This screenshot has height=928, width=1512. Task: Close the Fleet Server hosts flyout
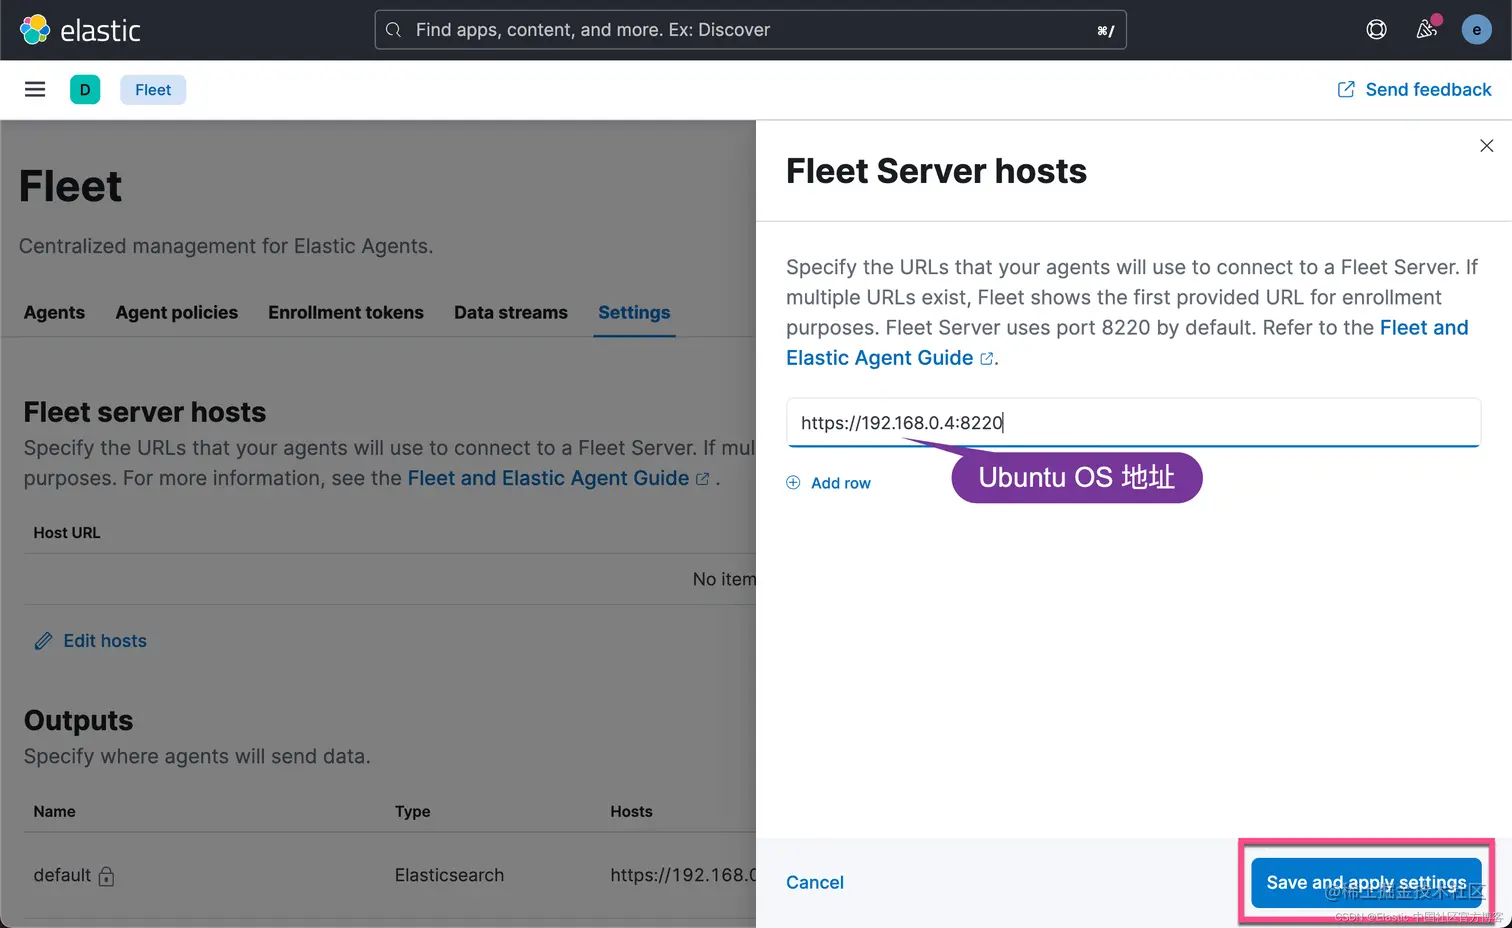coord(1487,146)
